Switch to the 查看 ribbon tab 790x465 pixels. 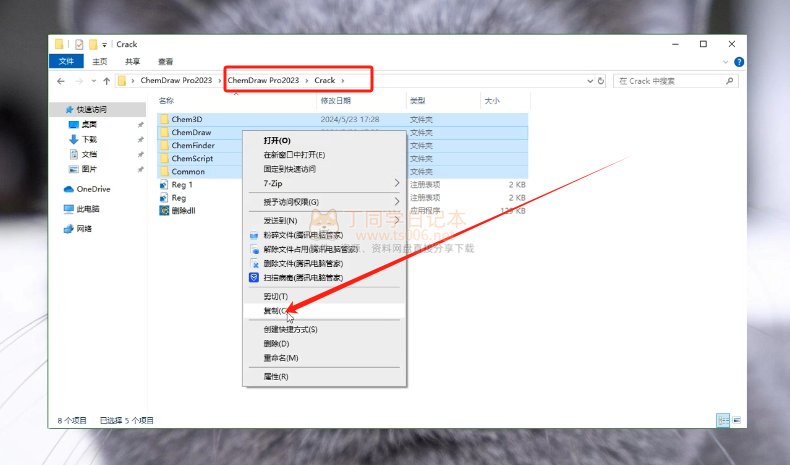tap(165, 61)
